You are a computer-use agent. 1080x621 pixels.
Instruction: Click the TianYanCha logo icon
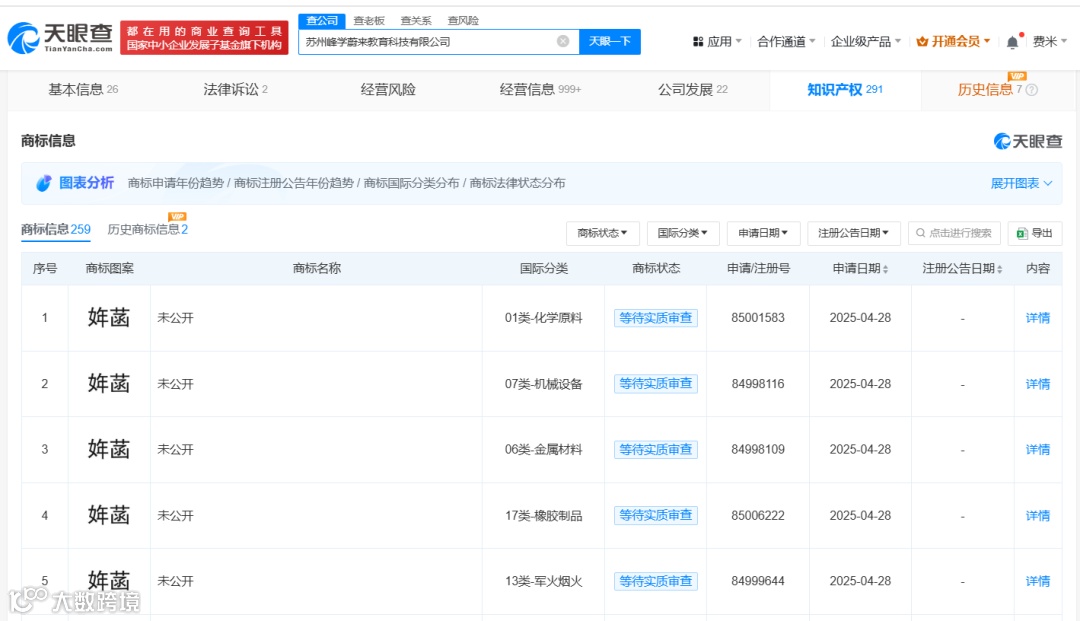24,38
